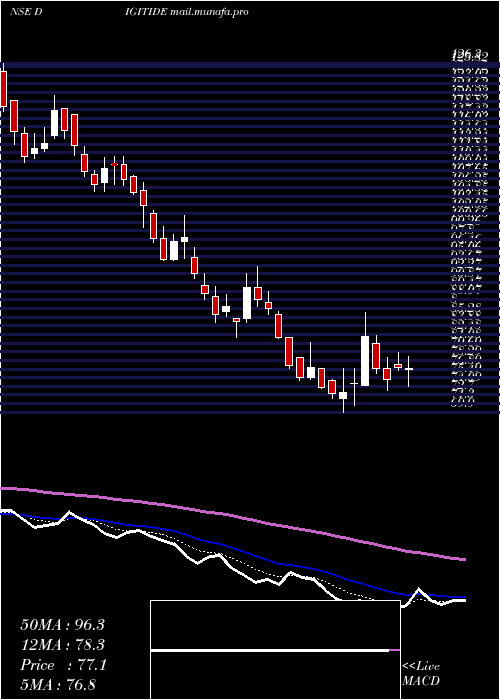Viewport: 500px width, 700px height.
Task: Click the "<<Live MACD" label
Action: click(x=421, y=674)
